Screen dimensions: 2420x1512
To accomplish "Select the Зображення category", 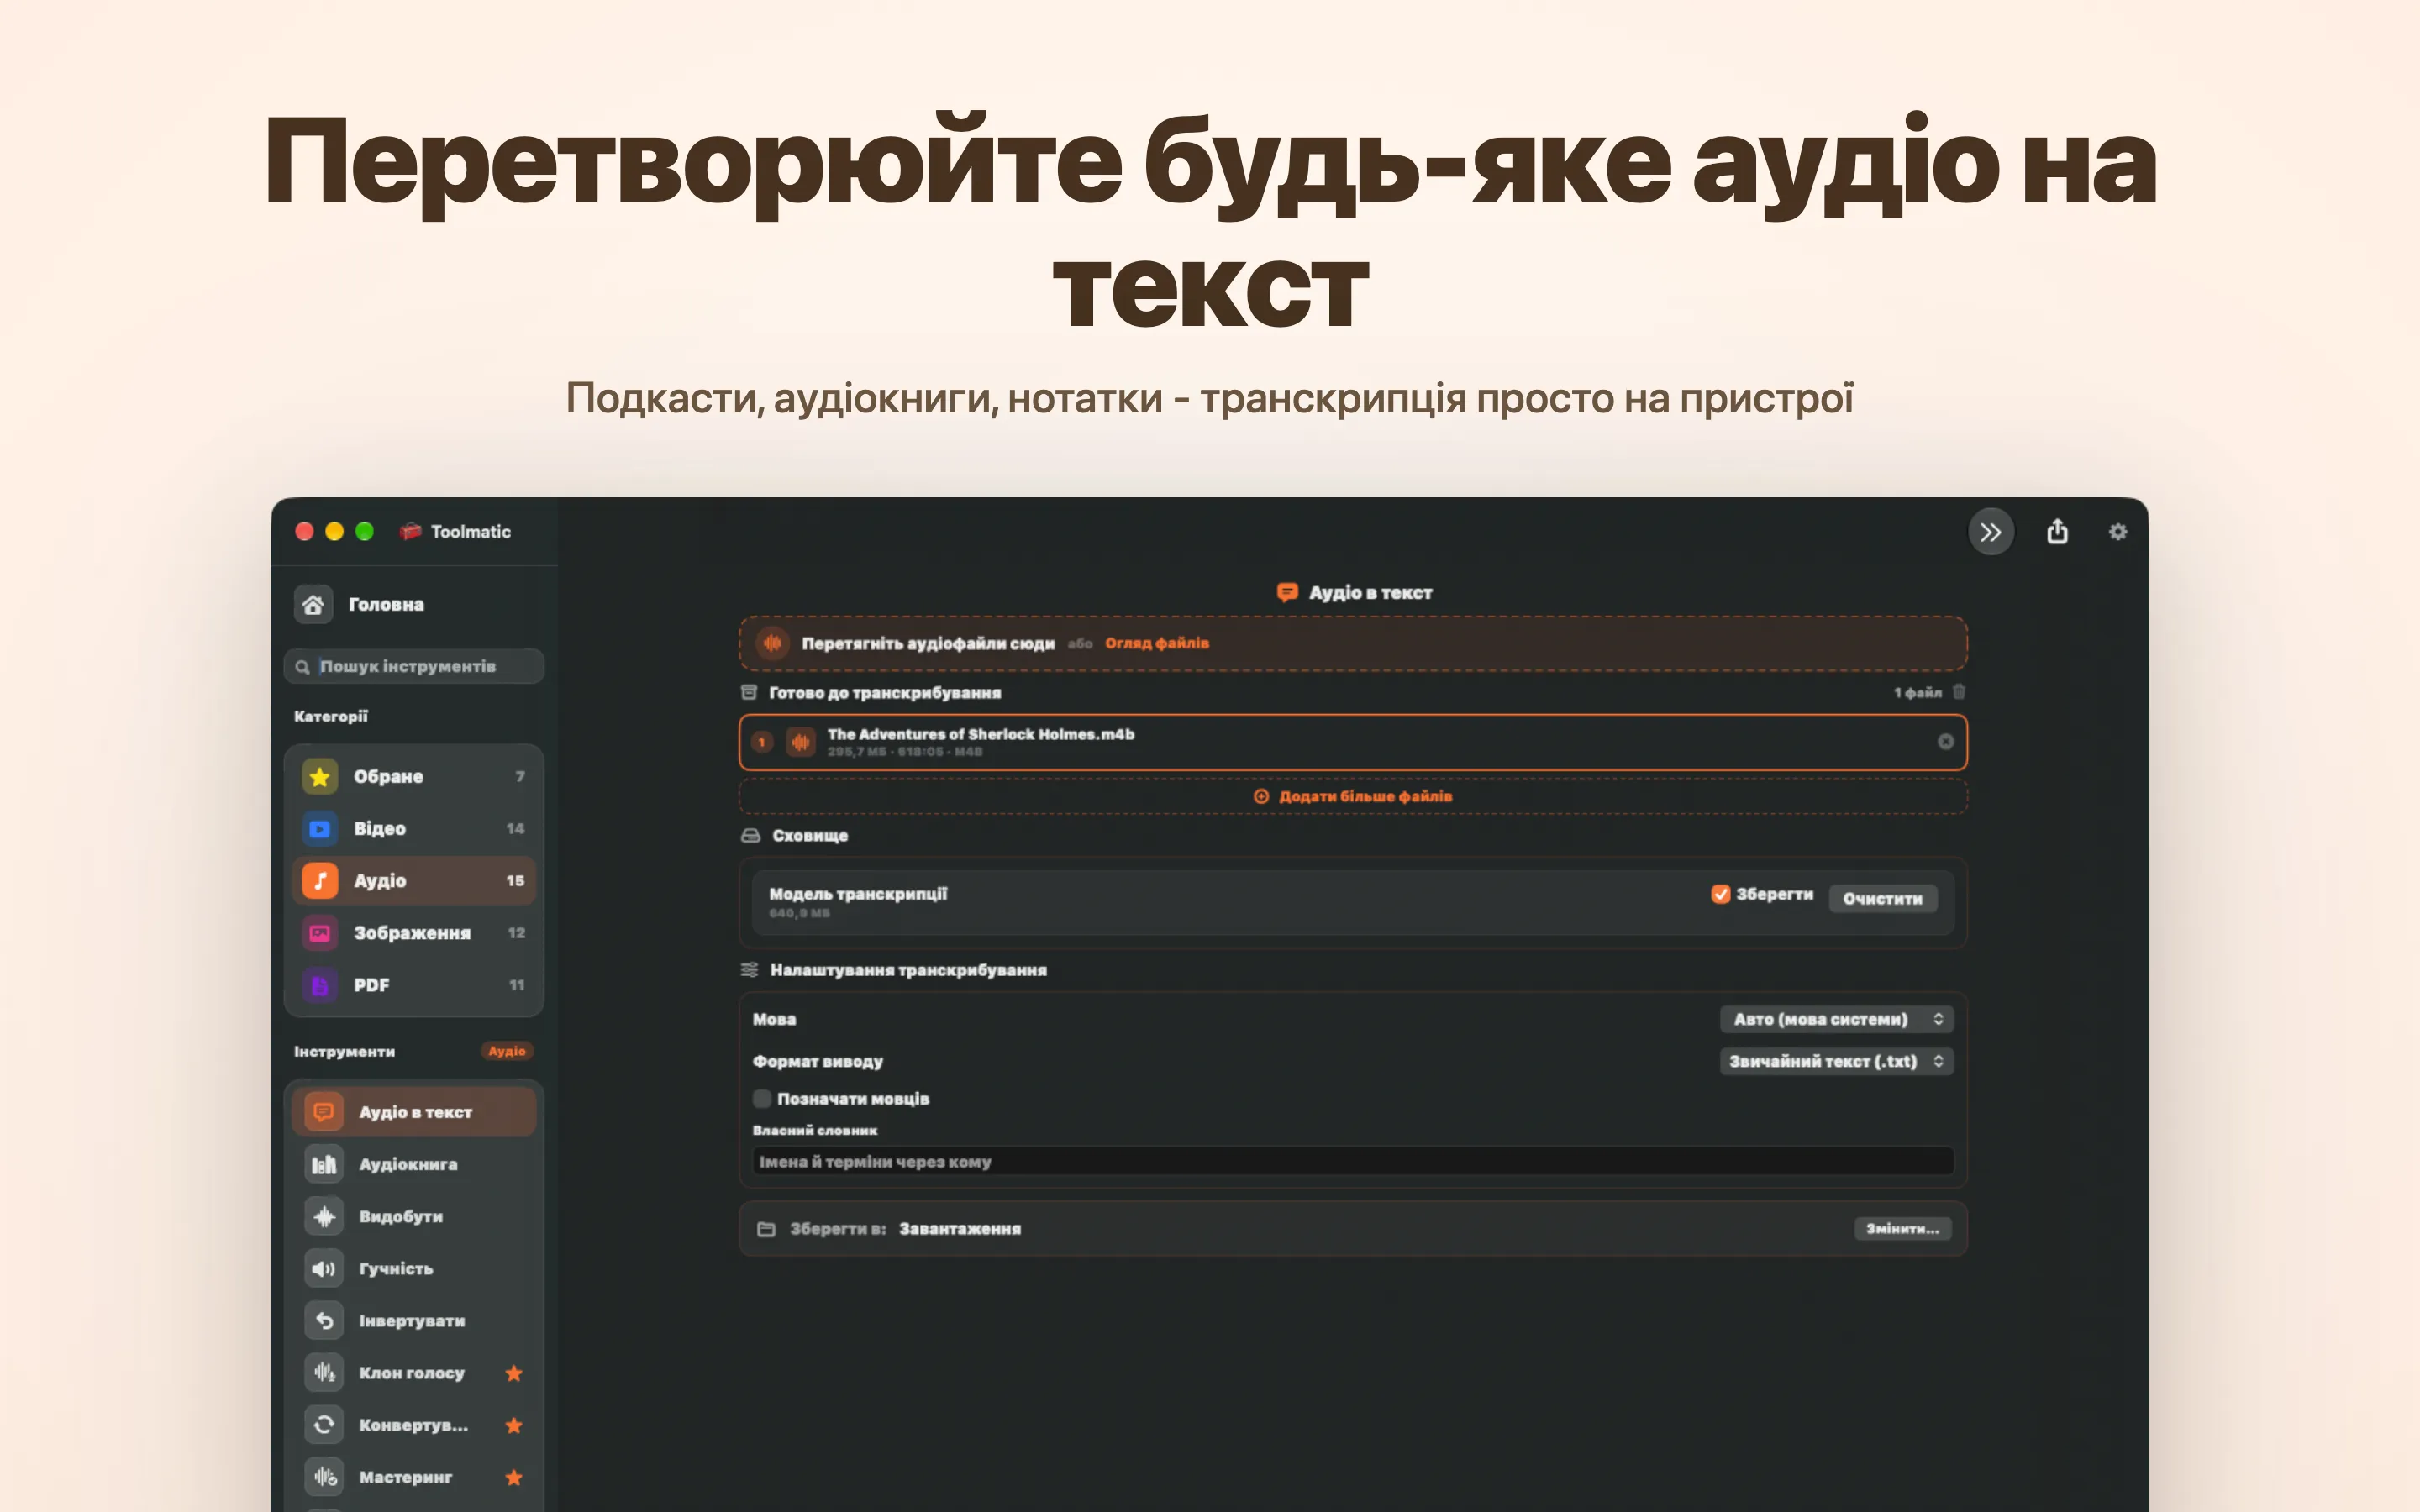I will [414, 932].
